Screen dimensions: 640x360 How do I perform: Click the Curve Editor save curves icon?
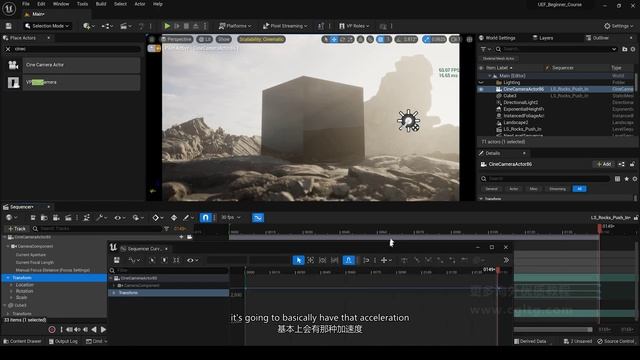coord(117,260)
